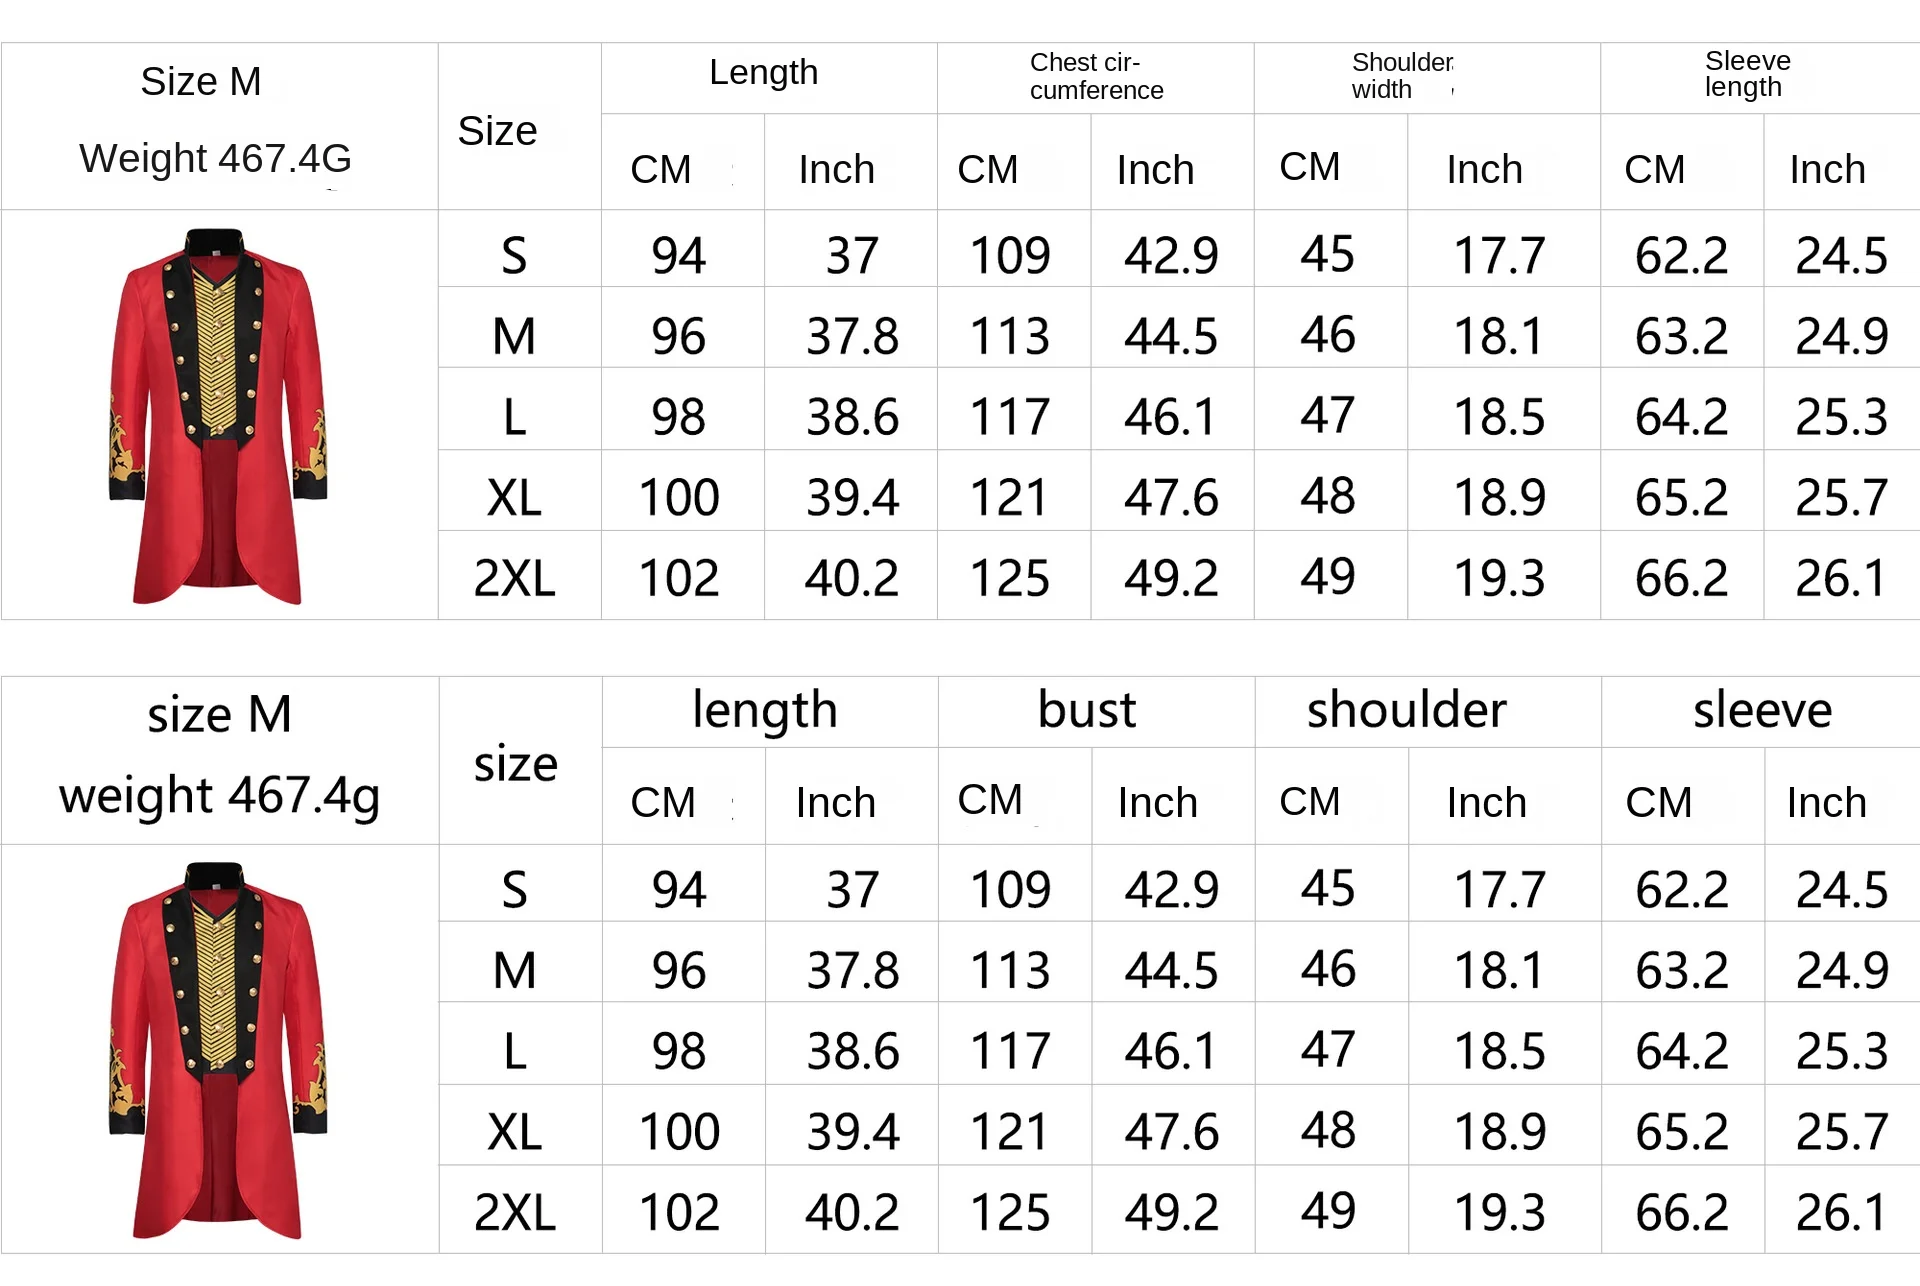Click the 26.1 sleeve value in bottom table

1841,1213
